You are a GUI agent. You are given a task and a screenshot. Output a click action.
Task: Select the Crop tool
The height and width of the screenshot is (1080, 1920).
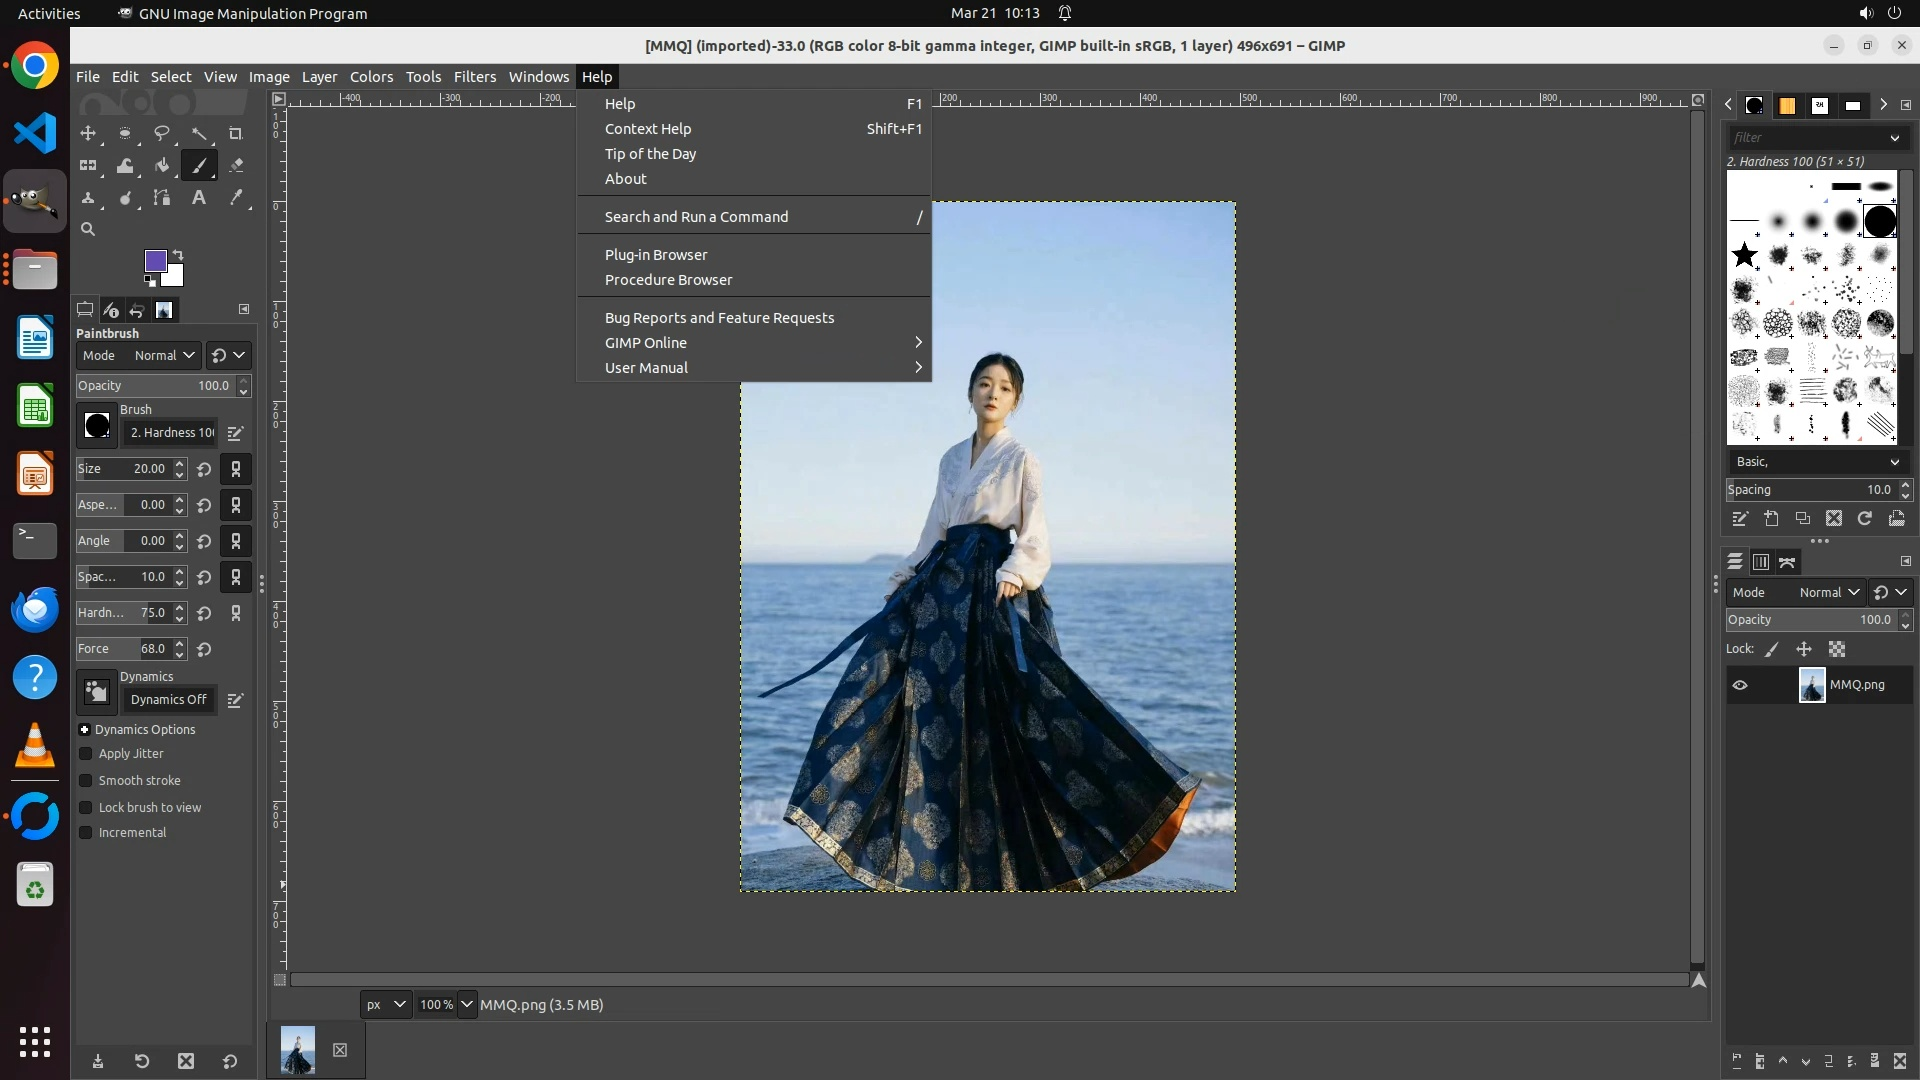coord(236,133)
